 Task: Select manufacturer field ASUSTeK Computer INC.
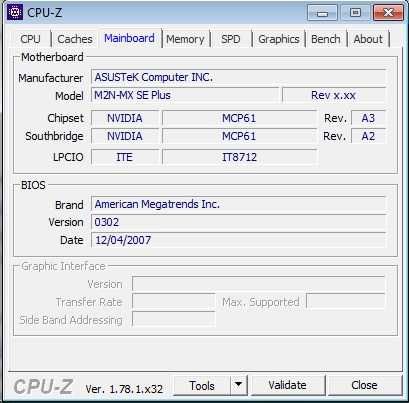238,77
